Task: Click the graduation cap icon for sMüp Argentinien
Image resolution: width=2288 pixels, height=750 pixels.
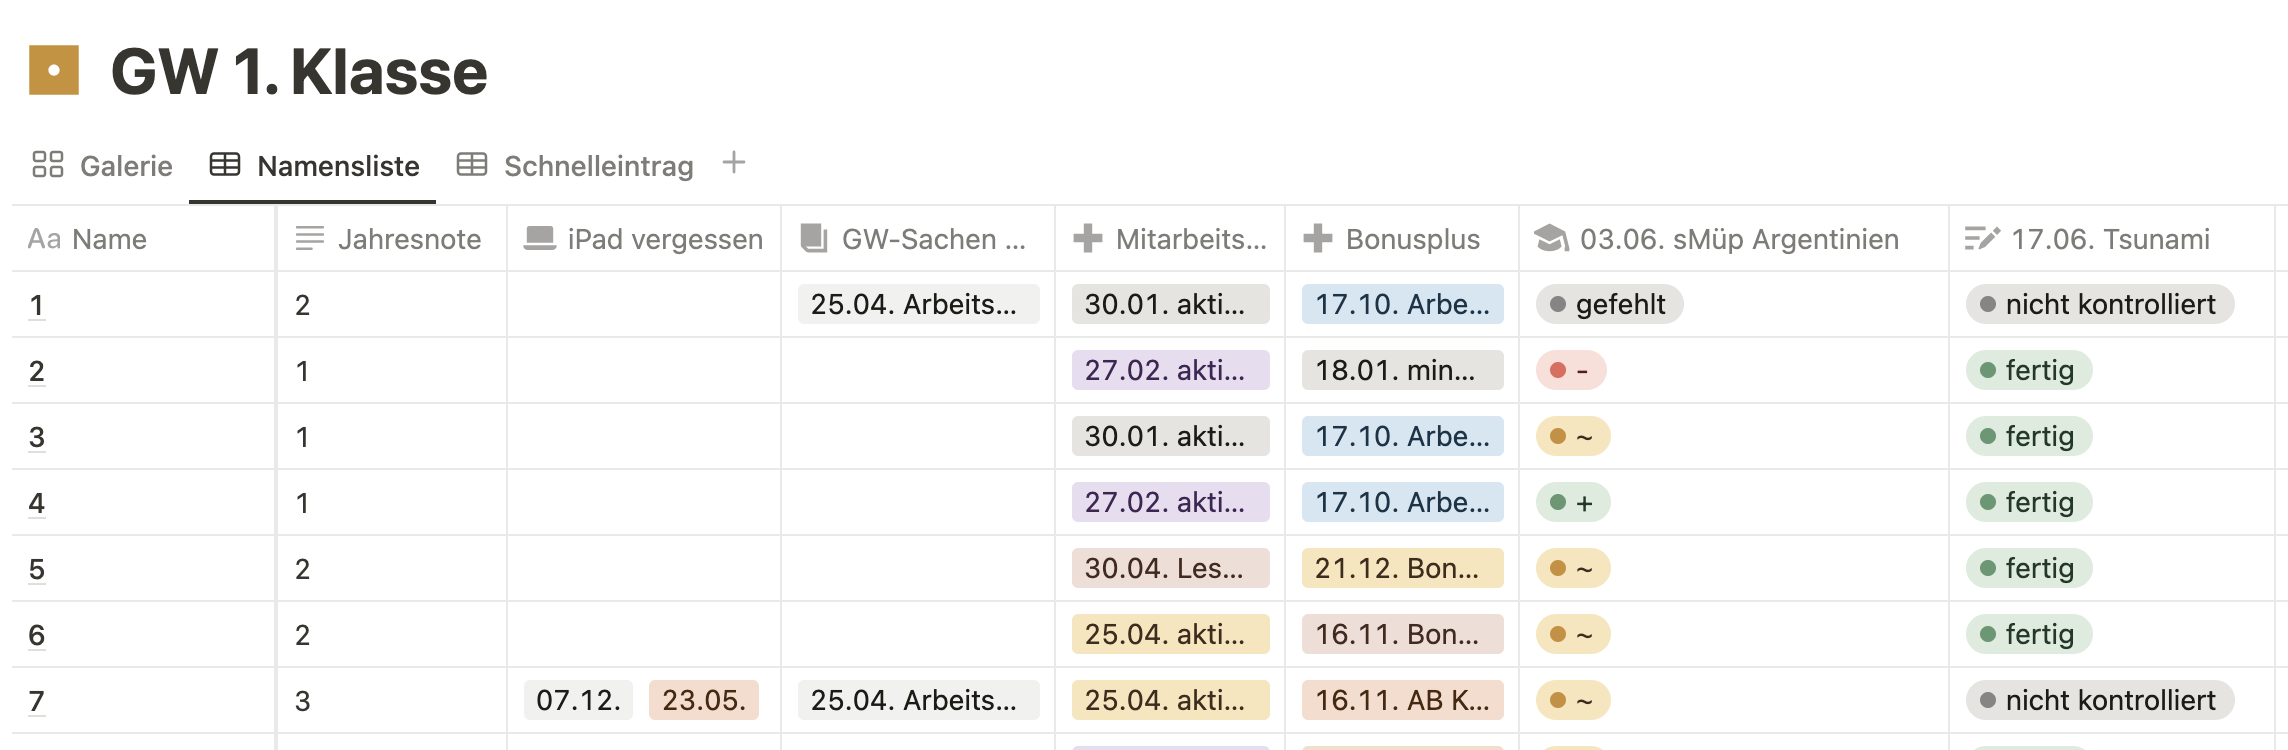Action: 1552,239
